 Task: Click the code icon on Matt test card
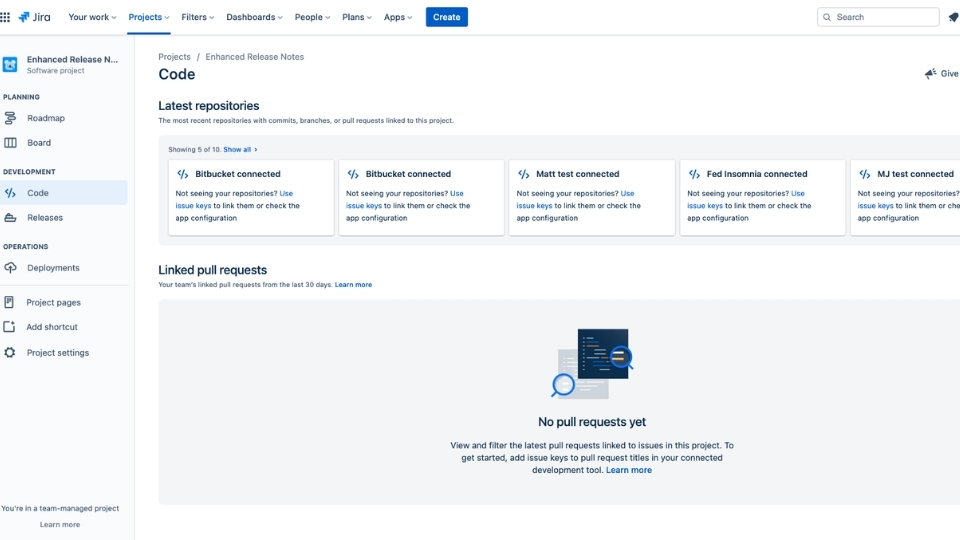(x=523, y=174)
